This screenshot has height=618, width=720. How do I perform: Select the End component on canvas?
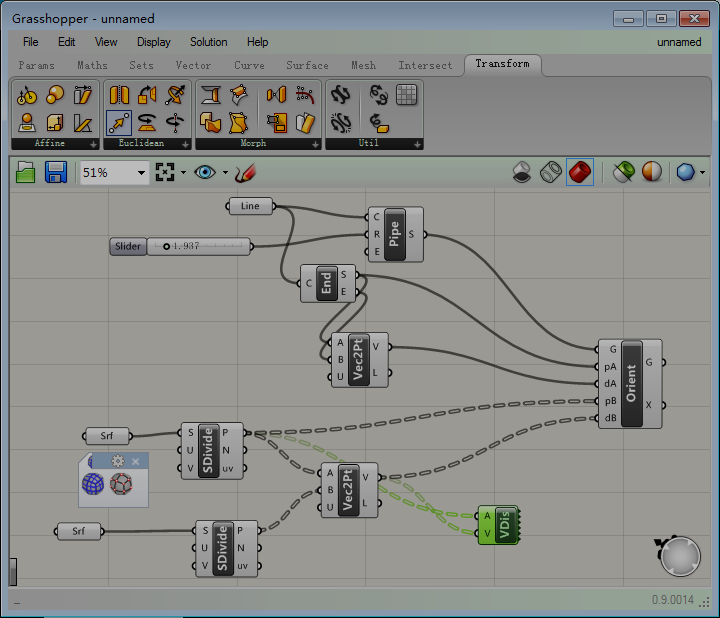(x=326, y=283)
